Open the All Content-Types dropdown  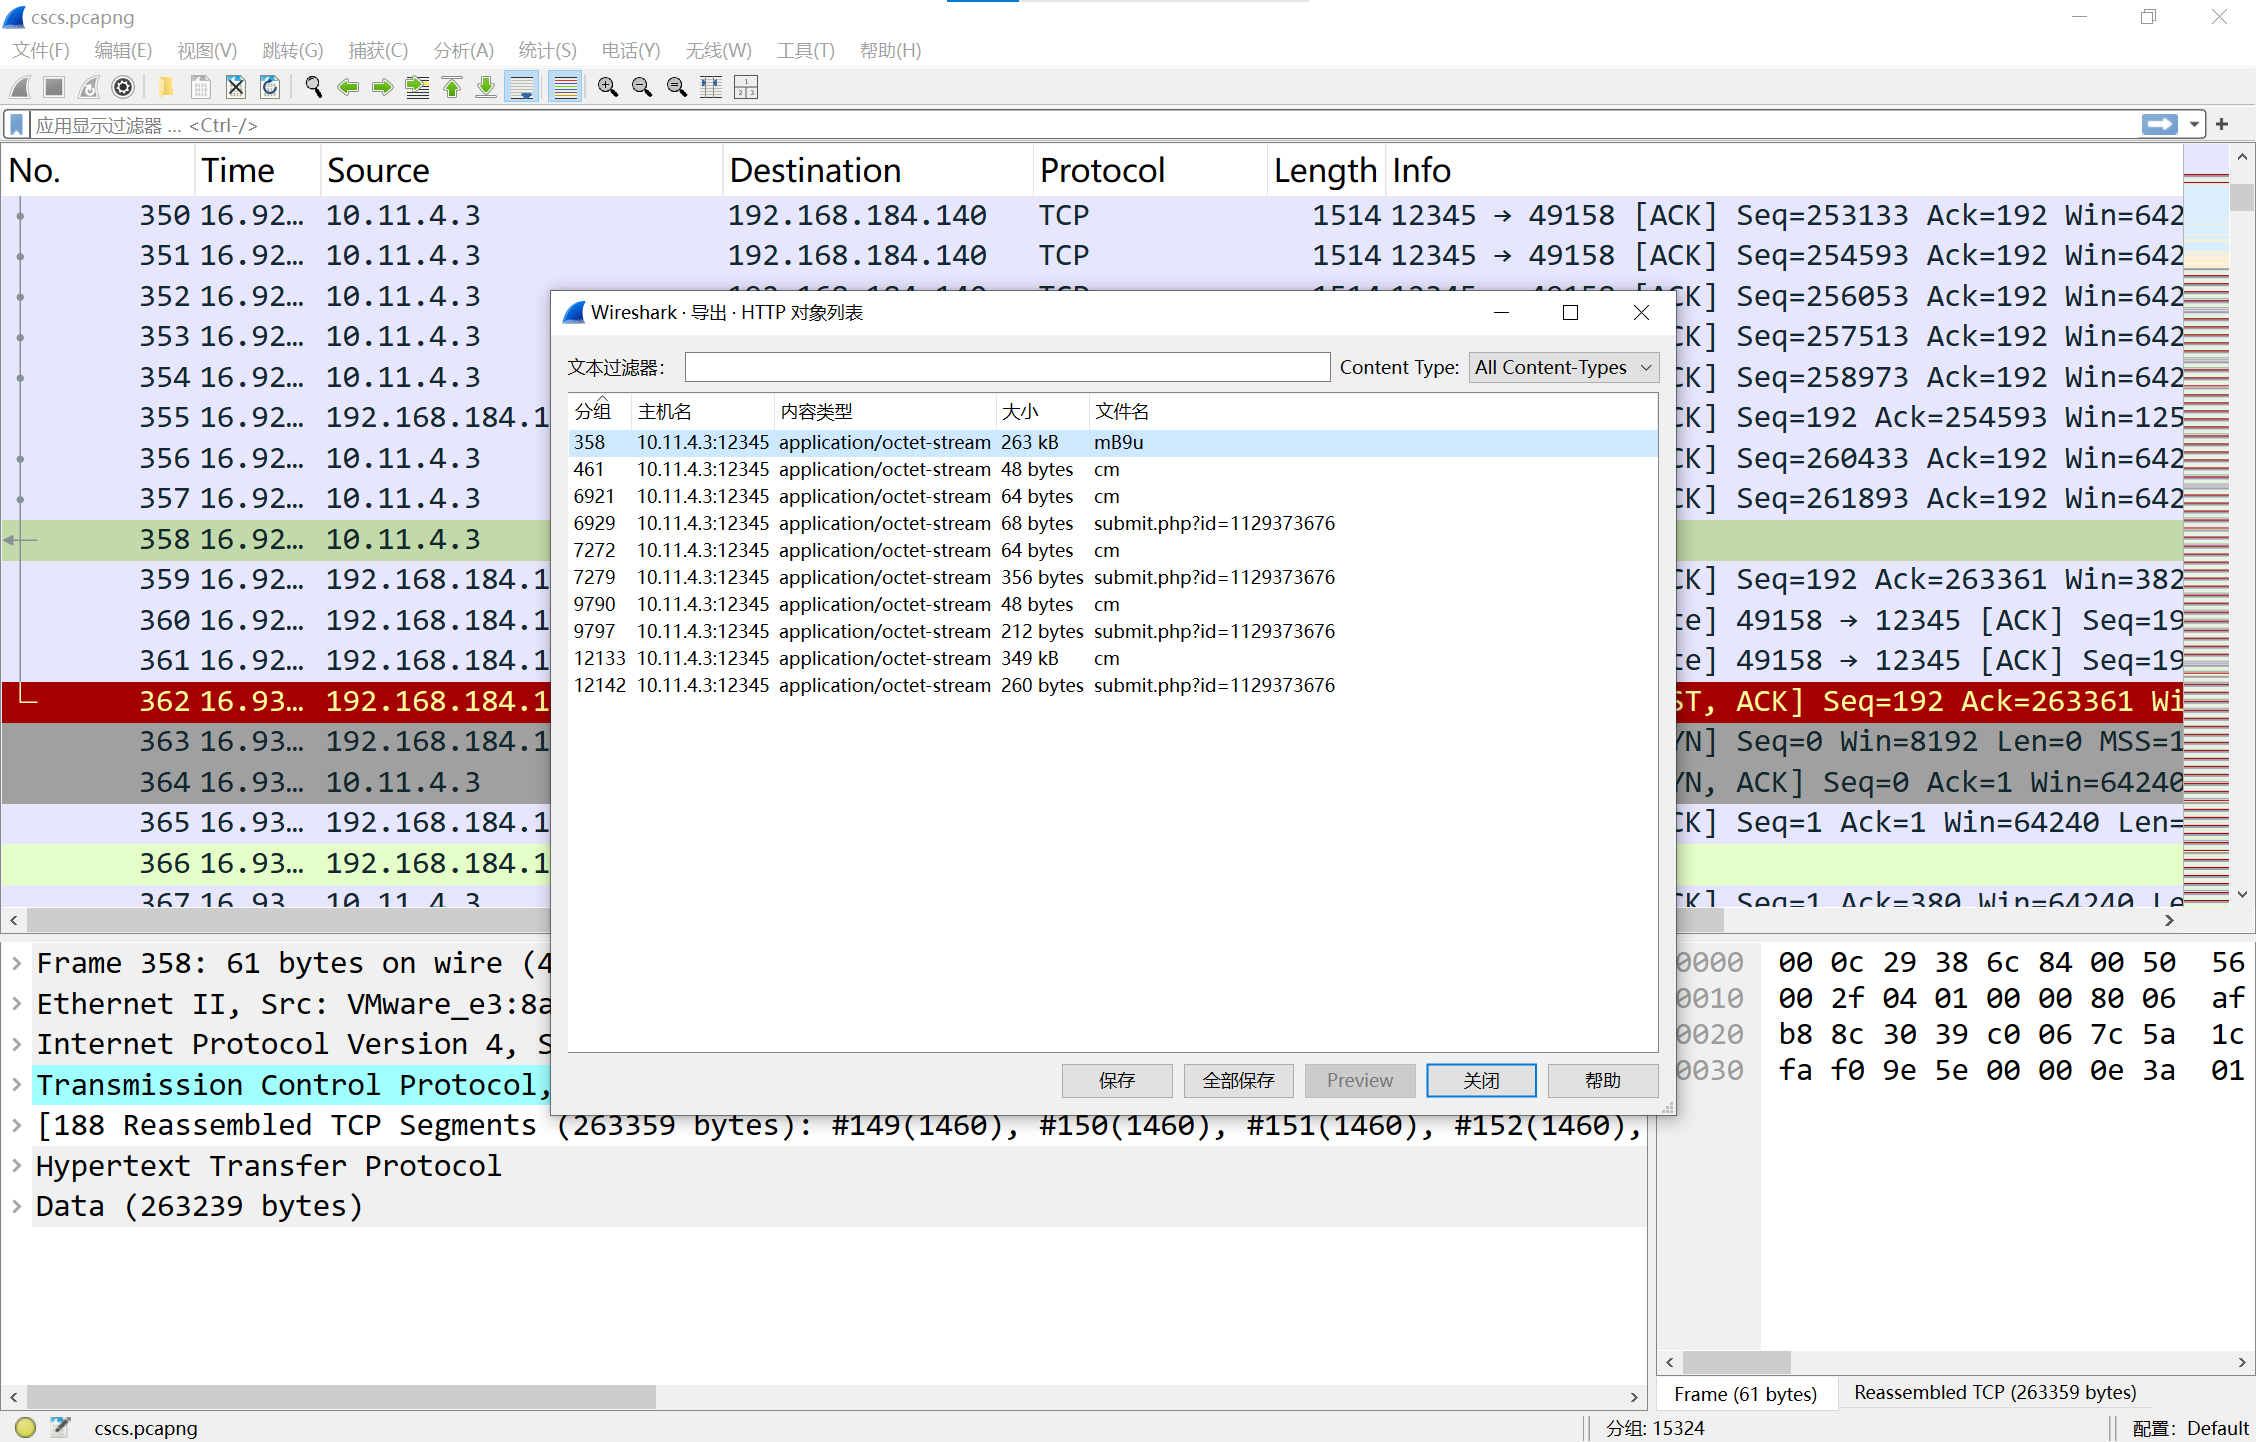1564,368
